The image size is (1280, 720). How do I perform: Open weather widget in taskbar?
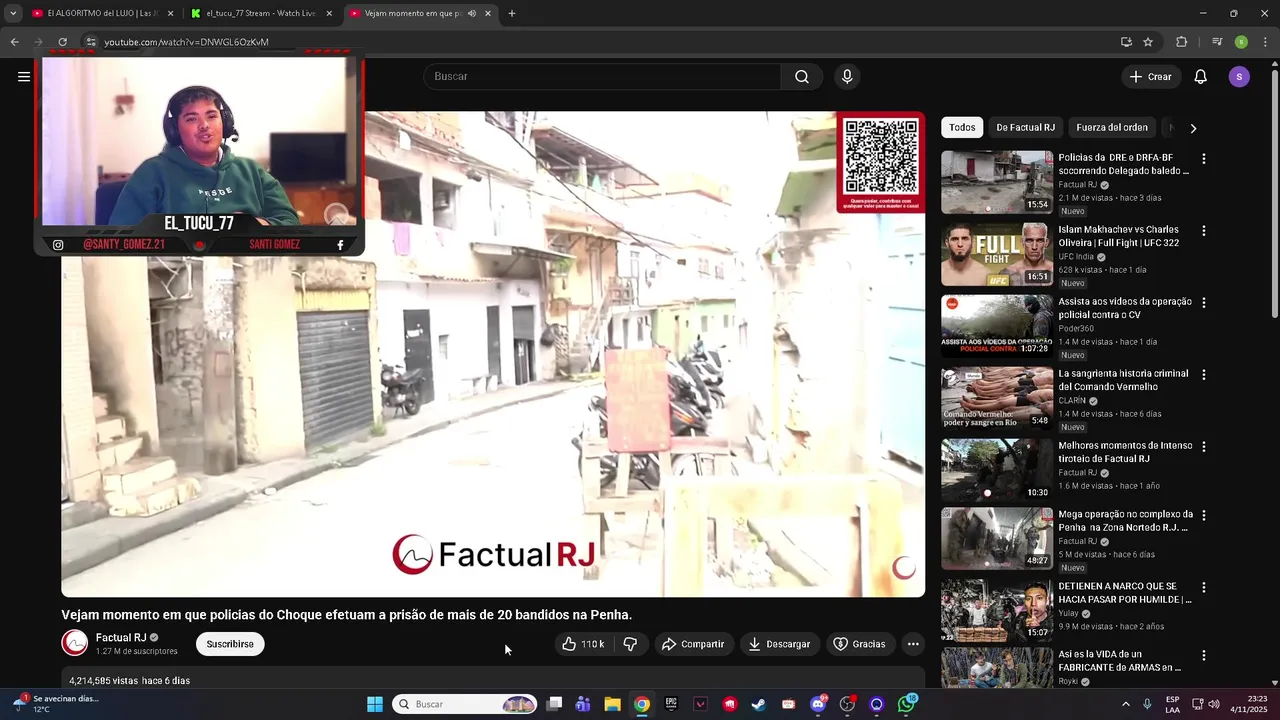[55, 704]
